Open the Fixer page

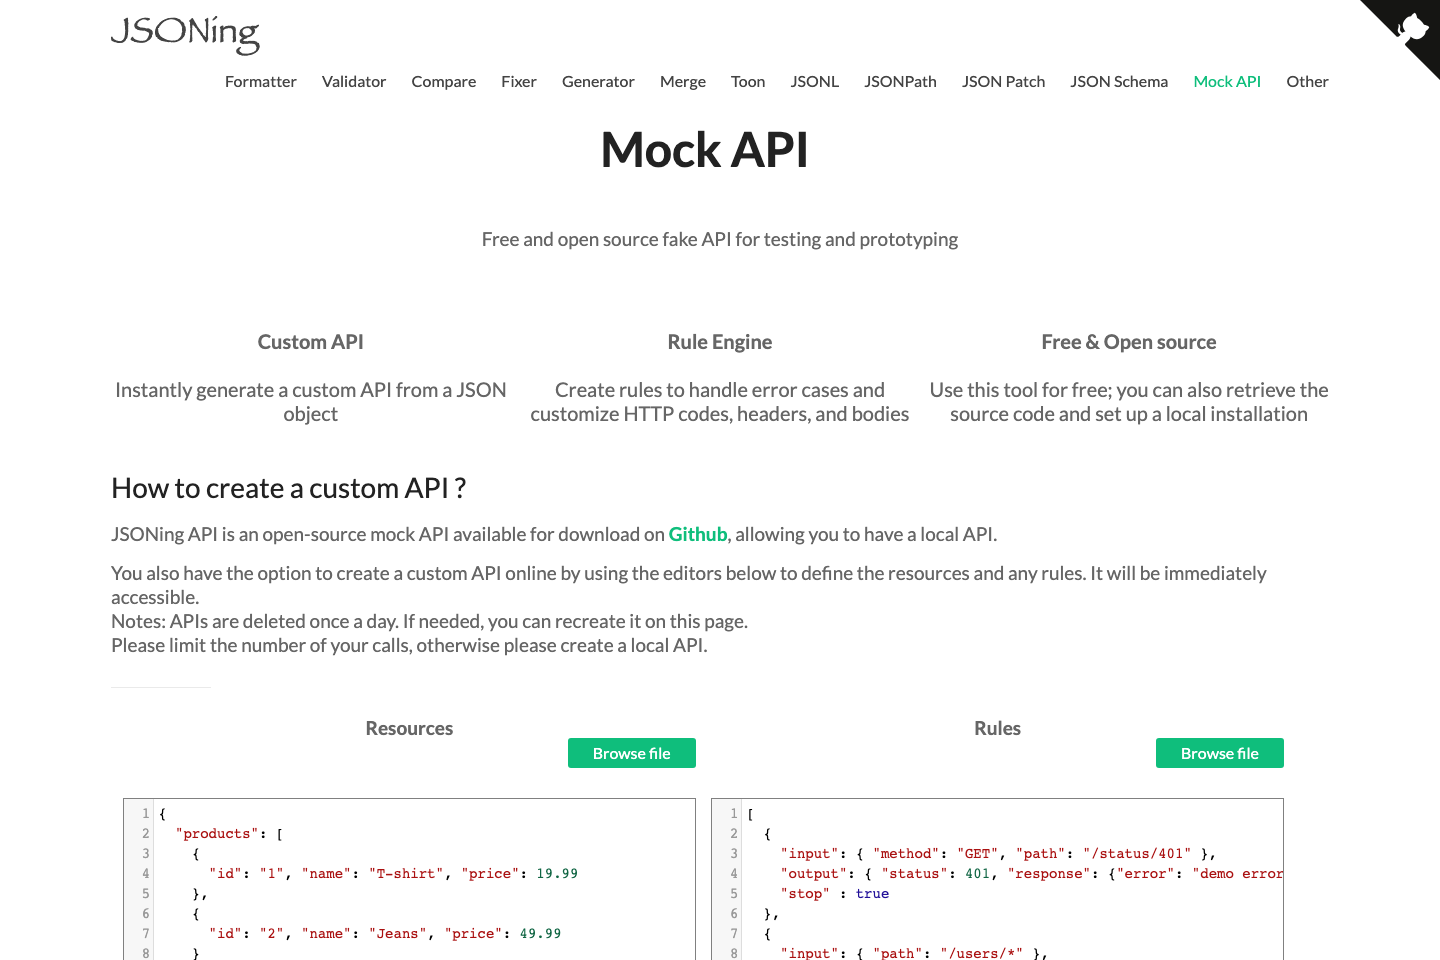519,81
